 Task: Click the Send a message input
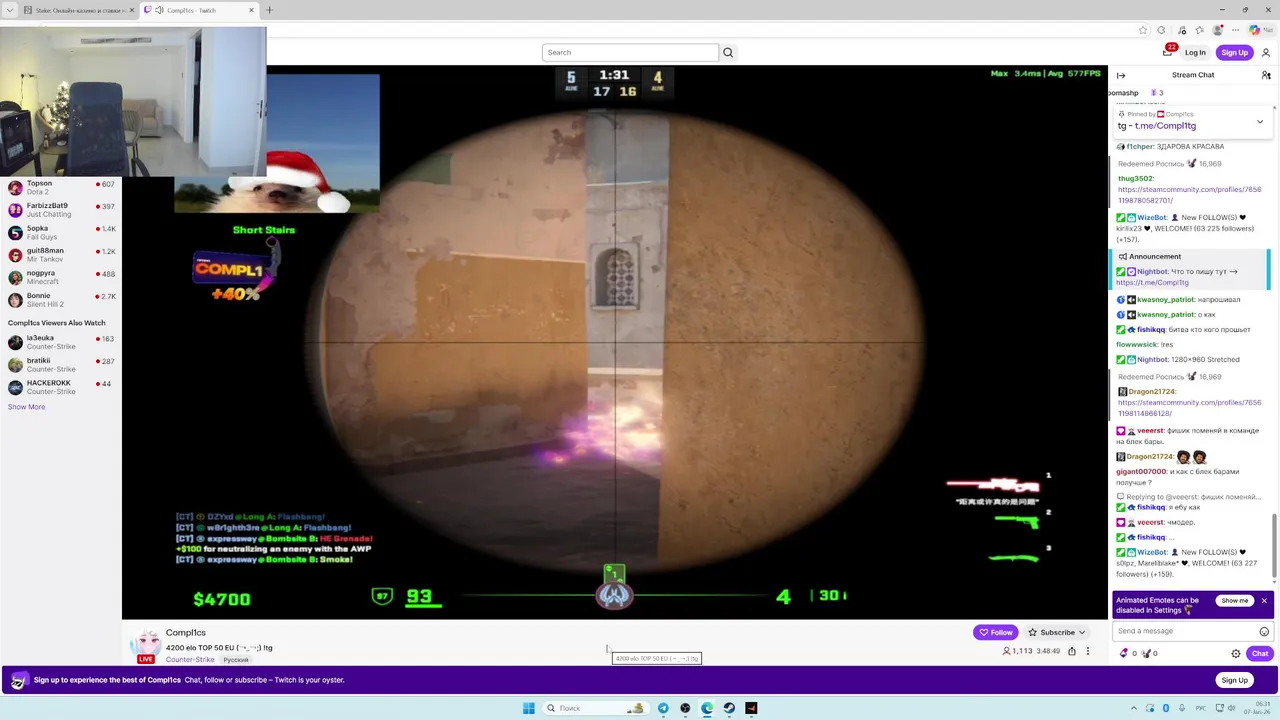point(1185,631)
